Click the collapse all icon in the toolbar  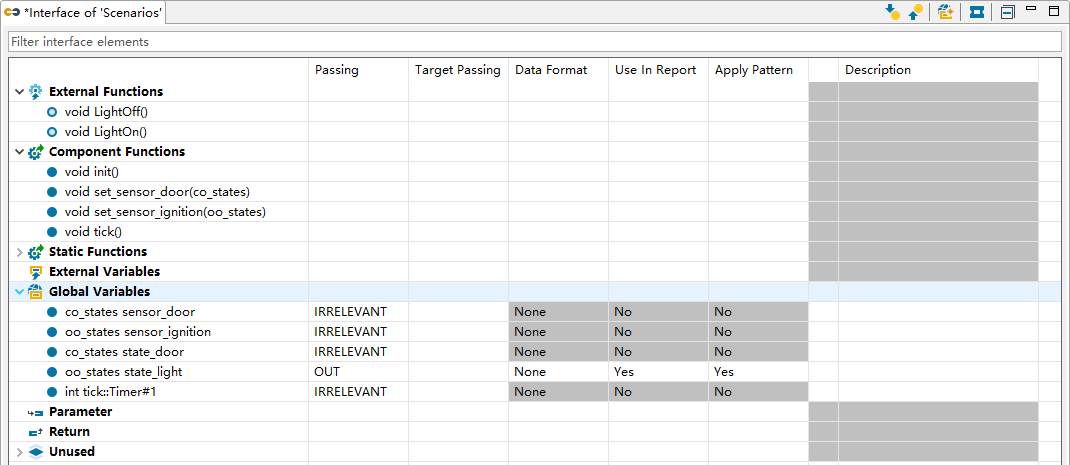(x=1008, y=12)
